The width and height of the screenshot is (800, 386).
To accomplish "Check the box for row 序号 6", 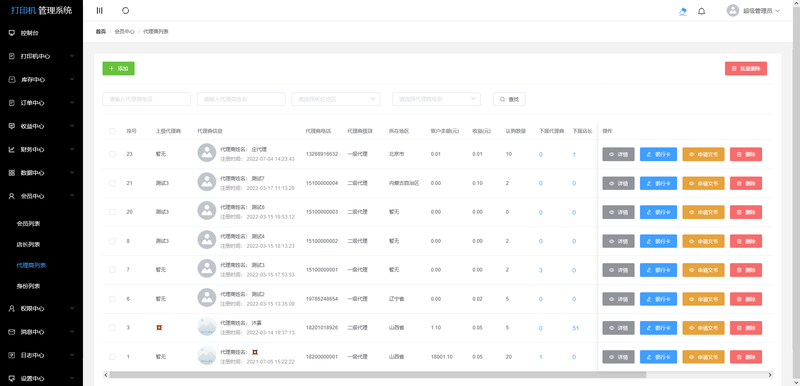I will [x=112, y=299].
